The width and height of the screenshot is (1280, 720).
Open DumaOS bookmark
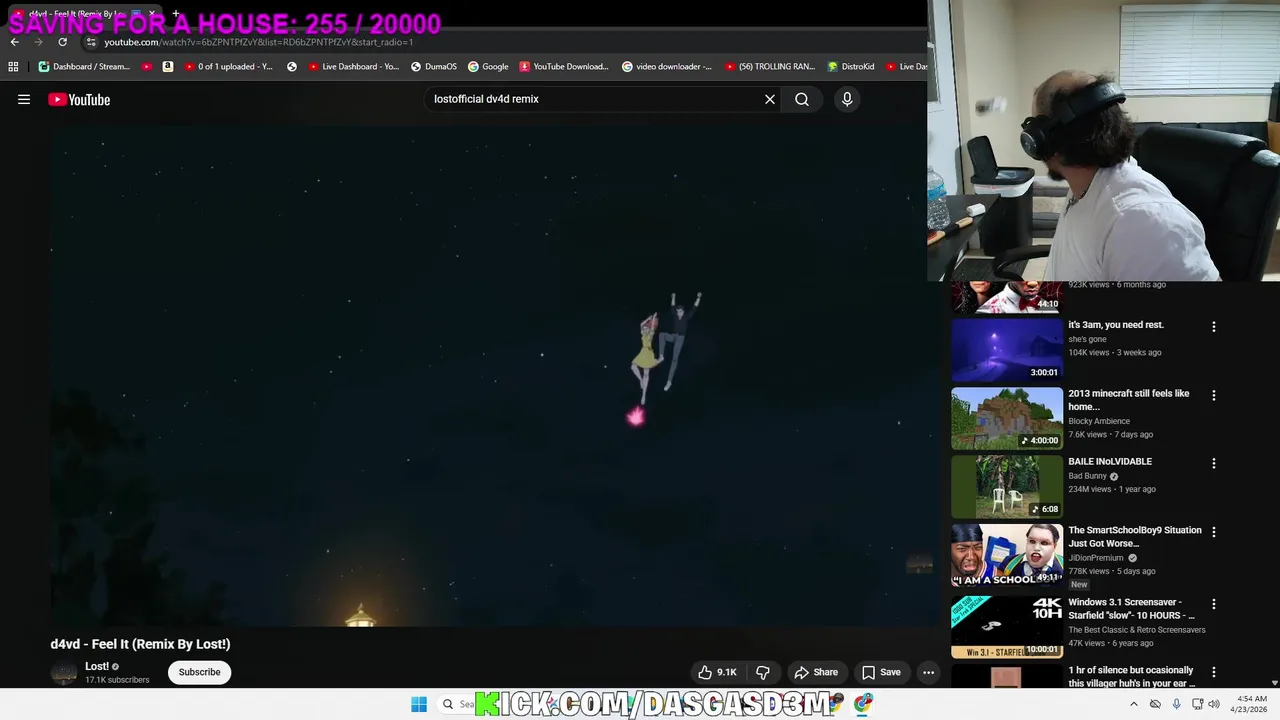coord(434,67)
